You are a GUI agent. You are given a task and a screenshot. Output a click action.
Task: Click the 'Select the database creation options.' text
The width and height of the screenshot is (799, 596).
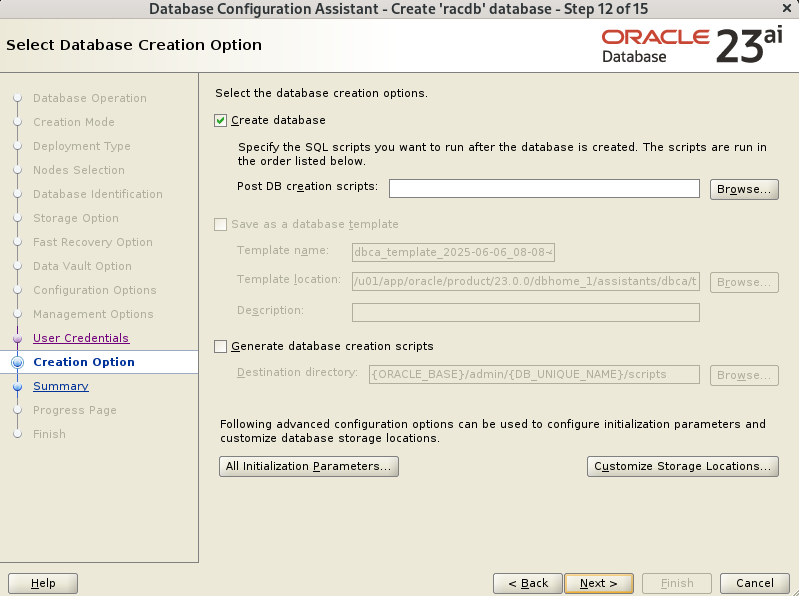[x=322, y=93]
